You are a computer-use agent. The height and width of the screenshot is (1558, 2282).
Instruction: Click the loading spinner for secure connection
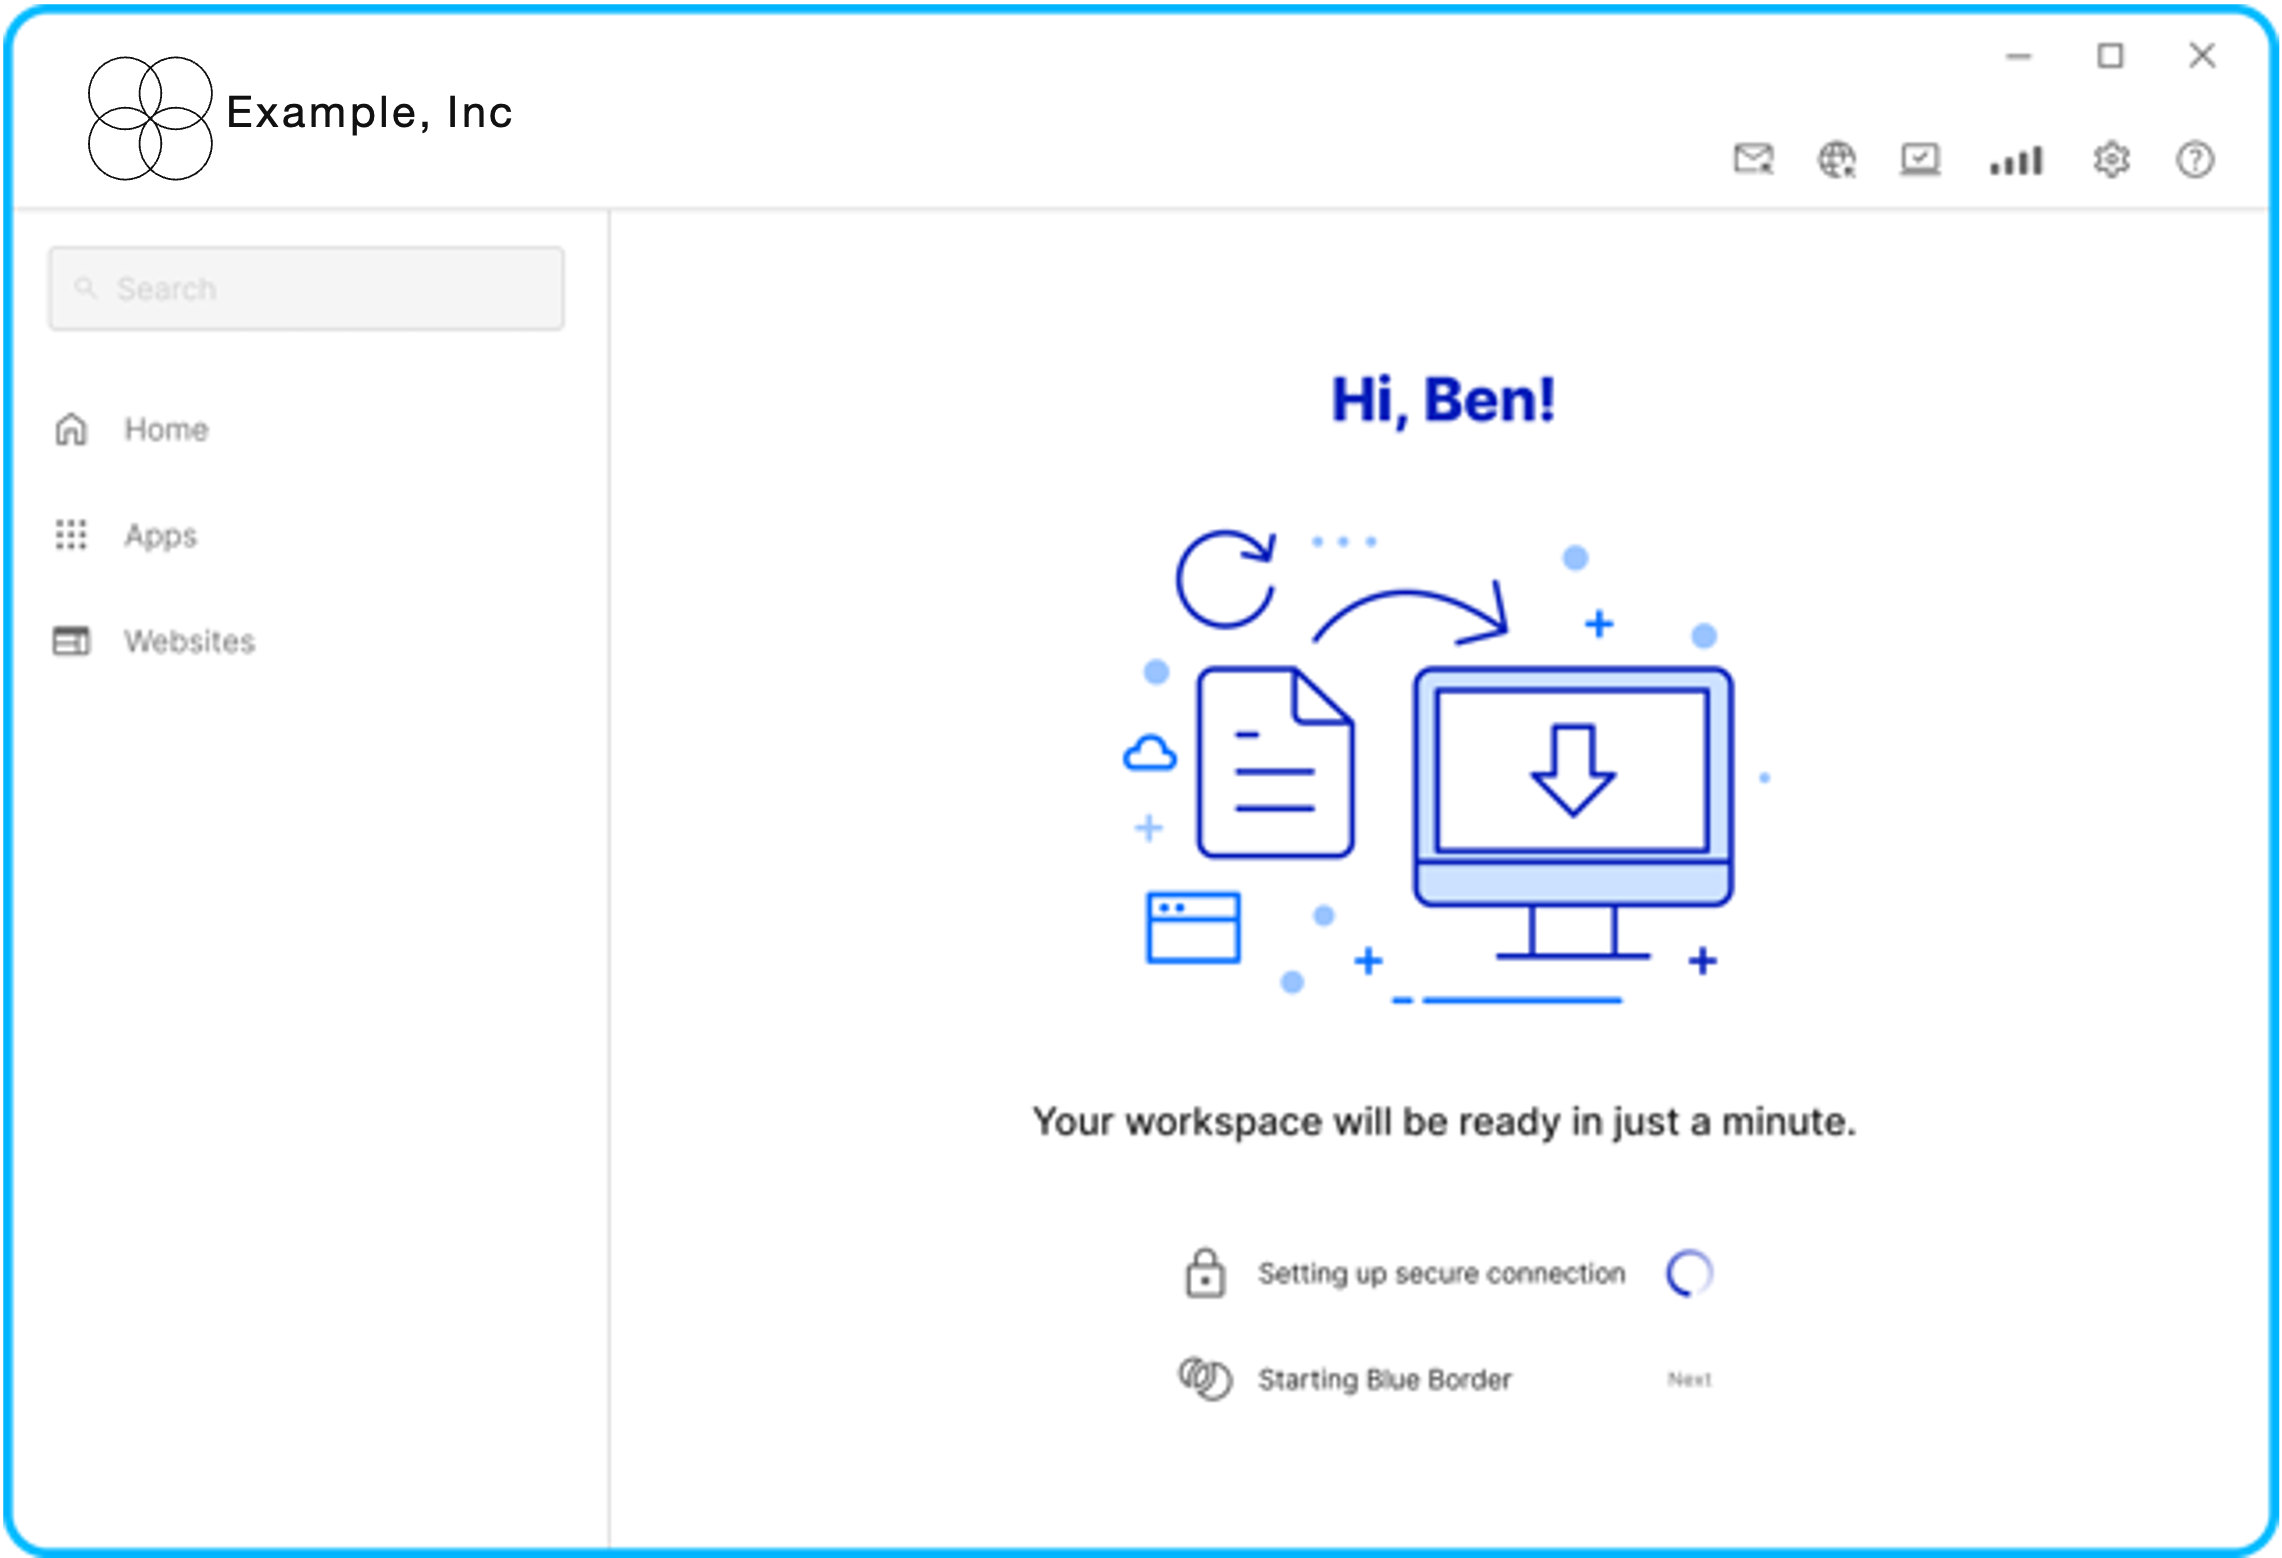click(1690, 1273)
